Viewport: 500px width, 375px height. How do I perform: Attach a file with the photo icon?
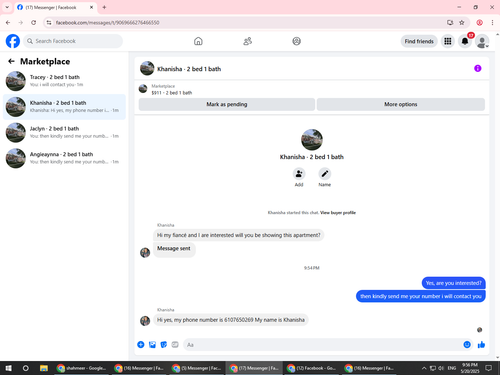pos(152,345)
